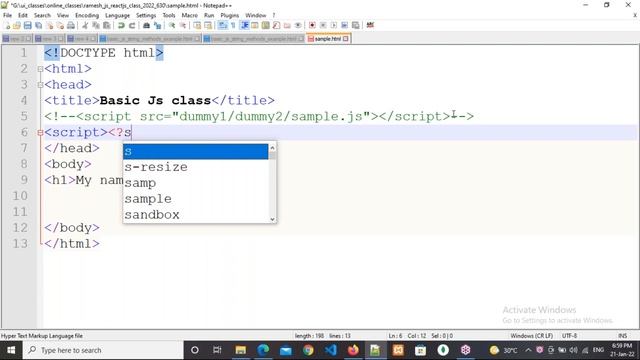
Task: Open the UTF-8 encoding selector in status bar
Action: coord(569,336)
